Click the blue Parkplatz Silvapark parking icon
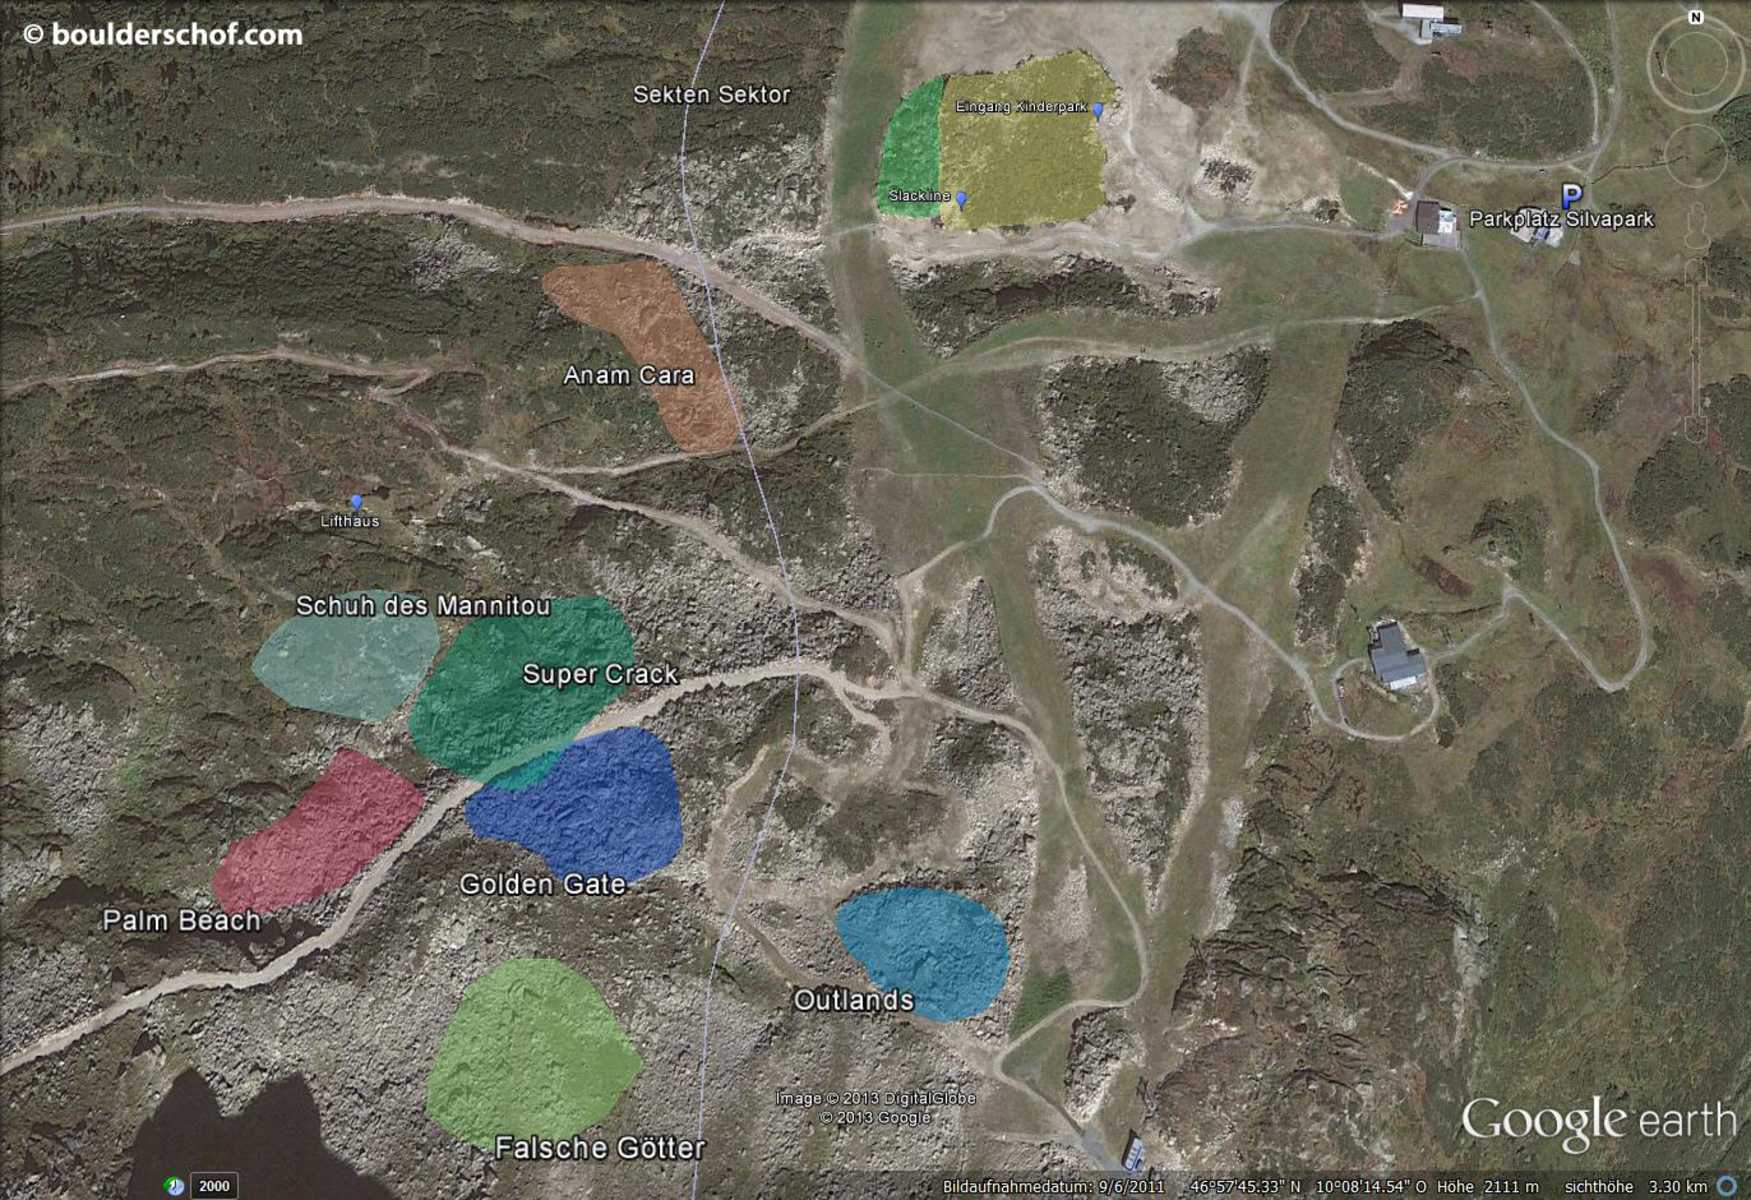1751x1200 pixels. 1571,195
